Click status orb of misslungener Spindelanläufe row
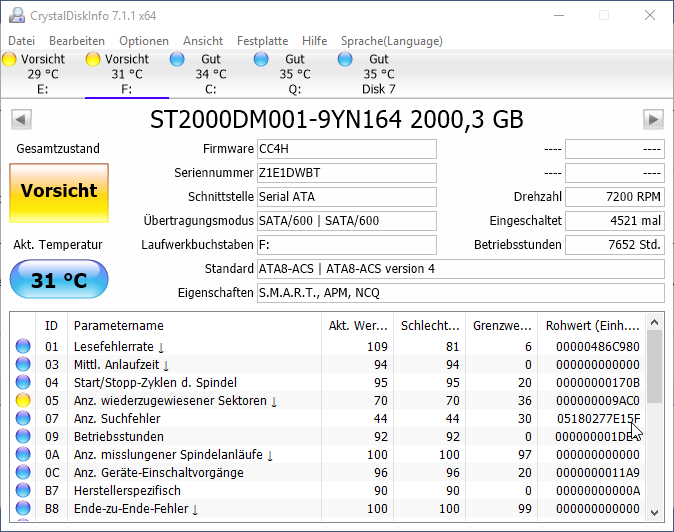This screenshot has height=532, width=674. coord(23,454)
